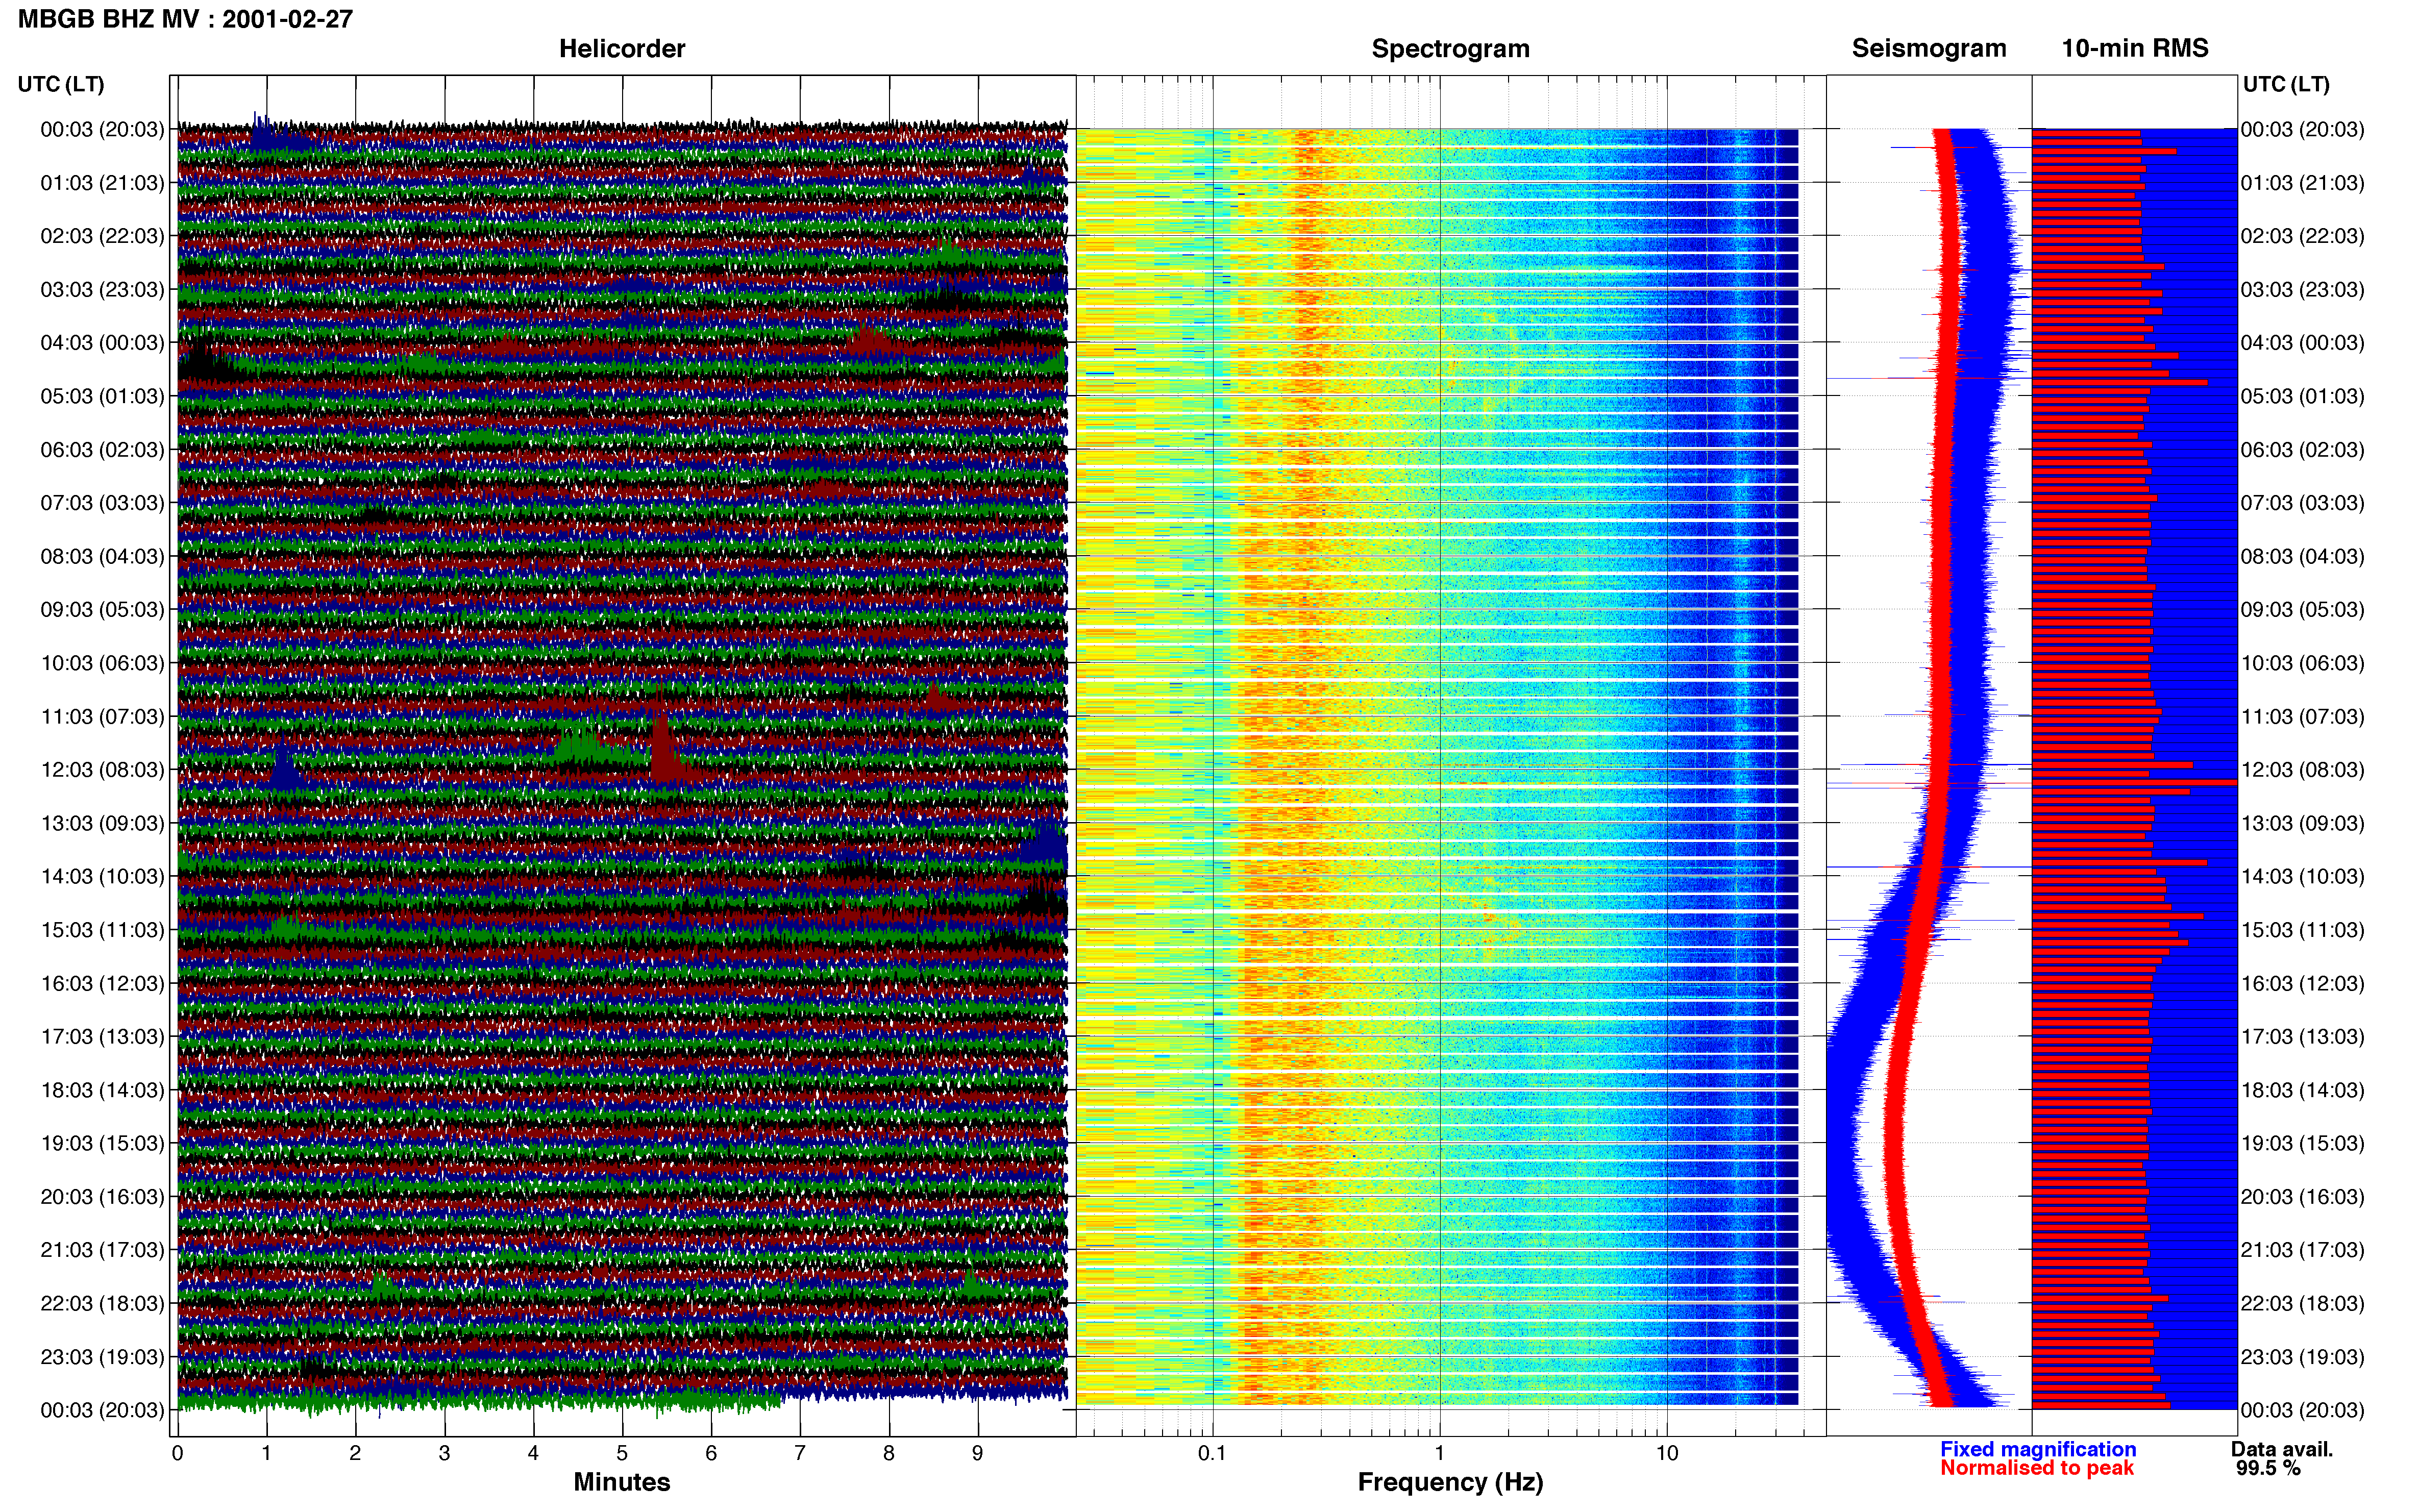Click left time label 13:03 (09:03)
The height and width of the screenshot is (1512, 2419).
pyautogui.click(x=102, y=823)
